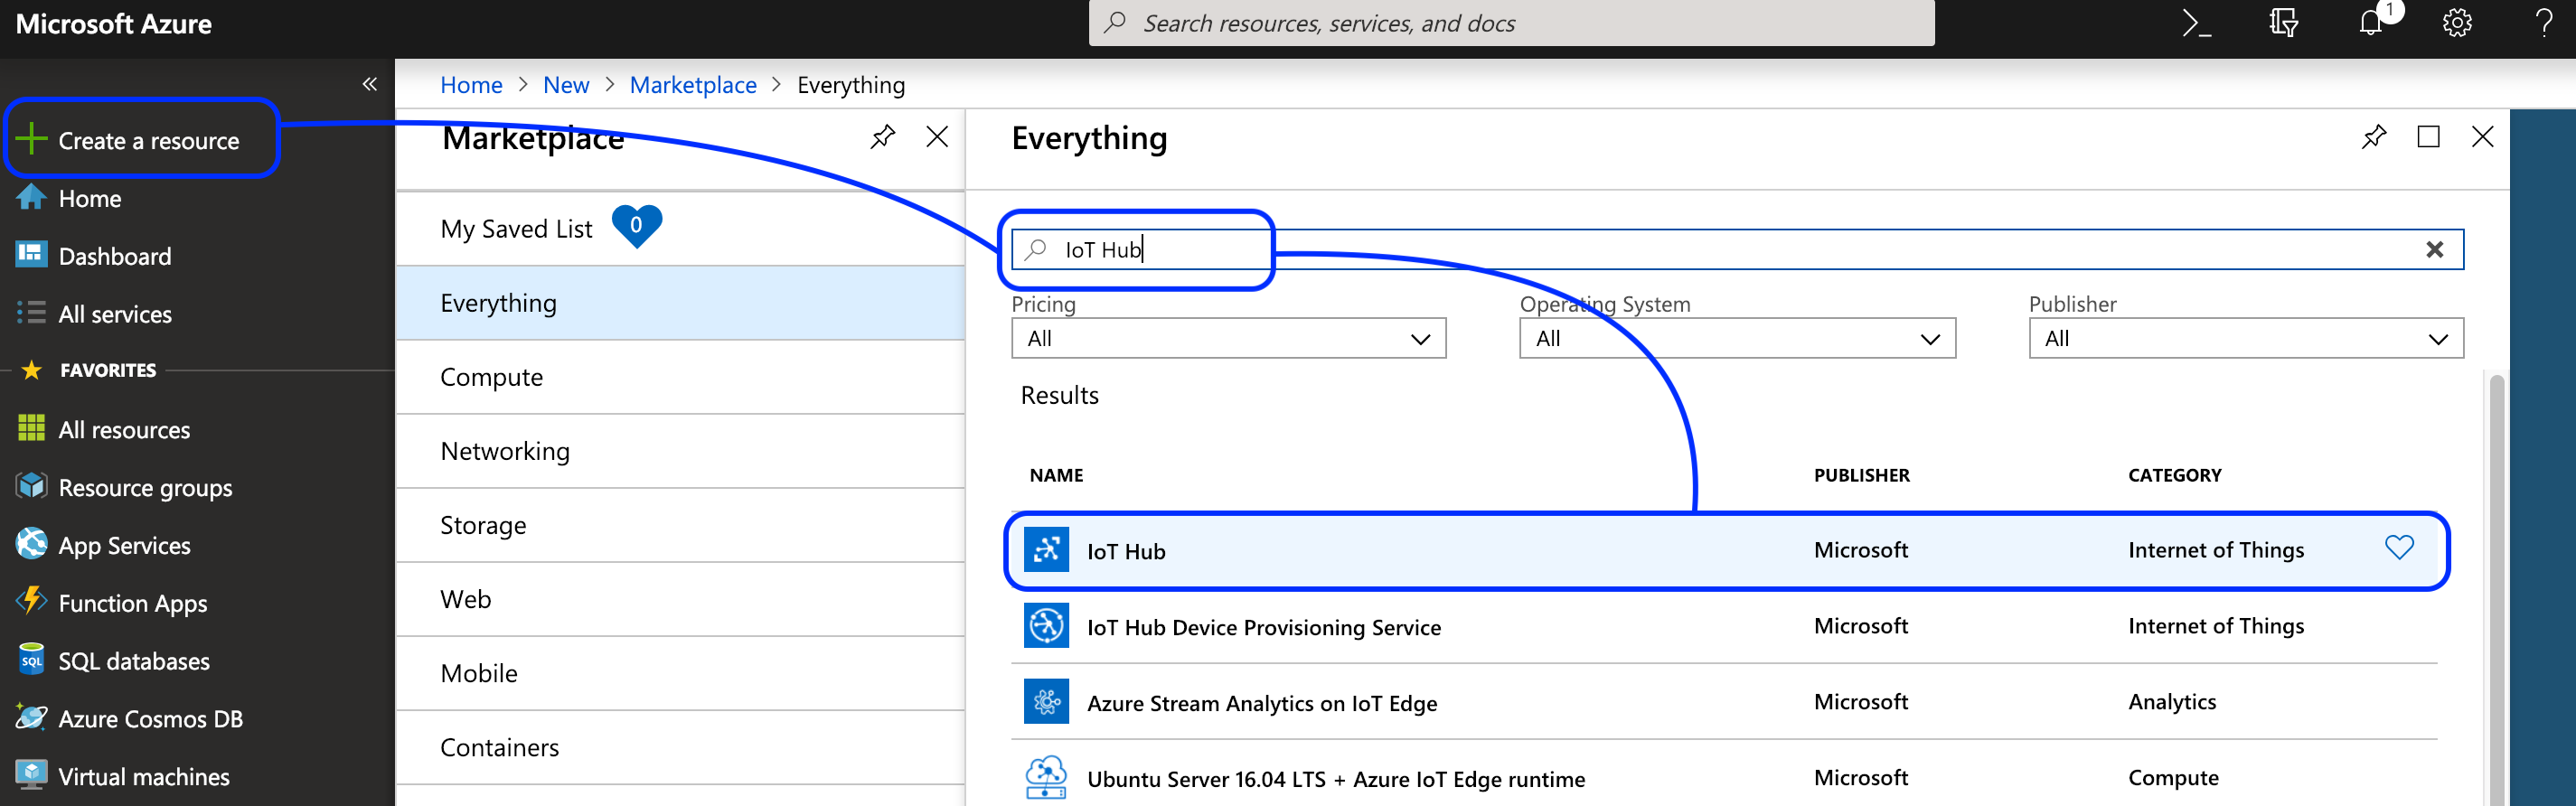Click the Compute category cell in Ubuntu row

[x=2173, y=777]
